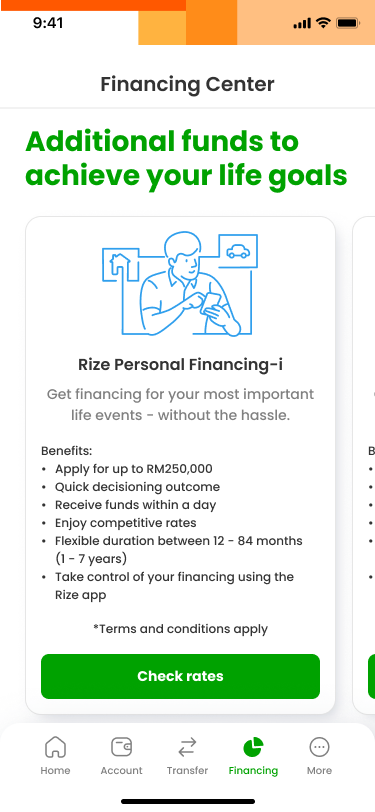Screen dimensions: 375x812
Task: Tap the car icon in the illustration
Action: [238, 251]
